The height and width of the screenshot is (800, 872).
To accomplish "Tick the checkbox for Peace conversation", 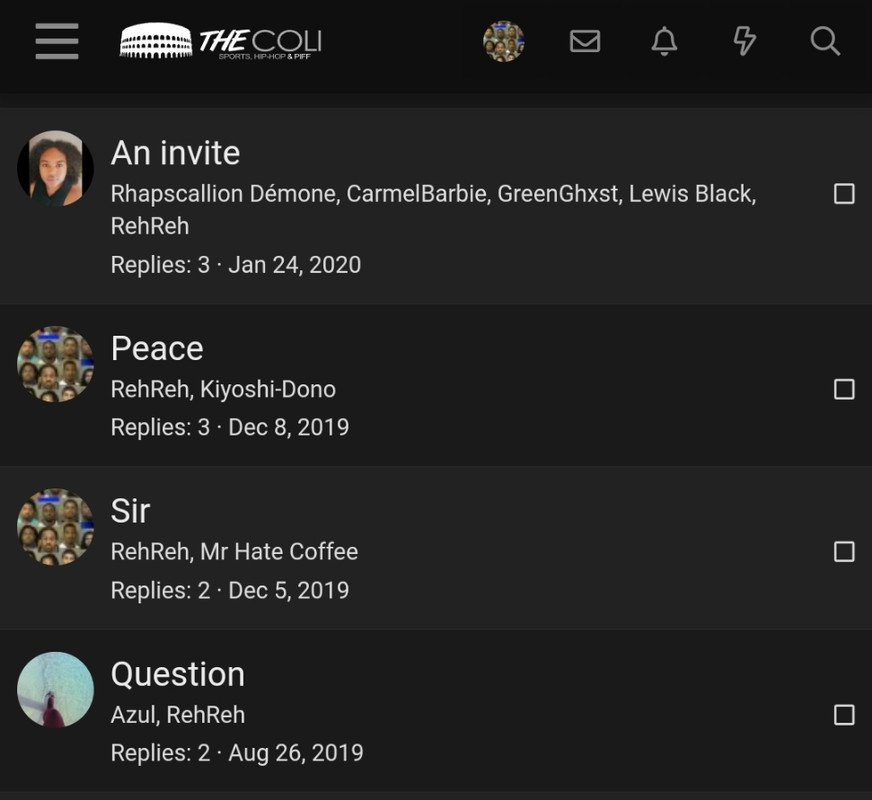I will click(x=844, y=389).
